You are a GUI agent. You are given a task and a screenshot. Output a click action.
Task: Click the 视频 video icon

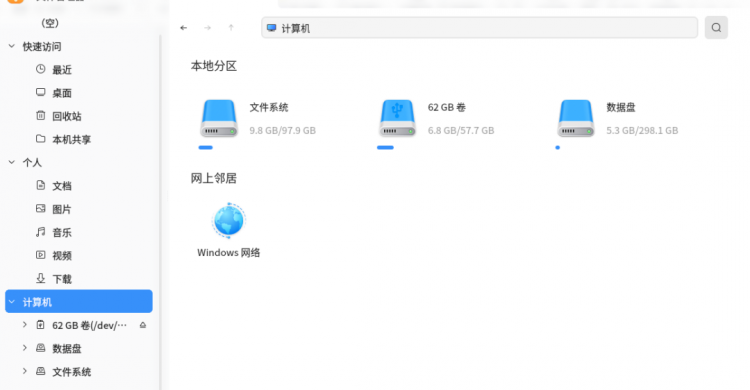(41, 255)
